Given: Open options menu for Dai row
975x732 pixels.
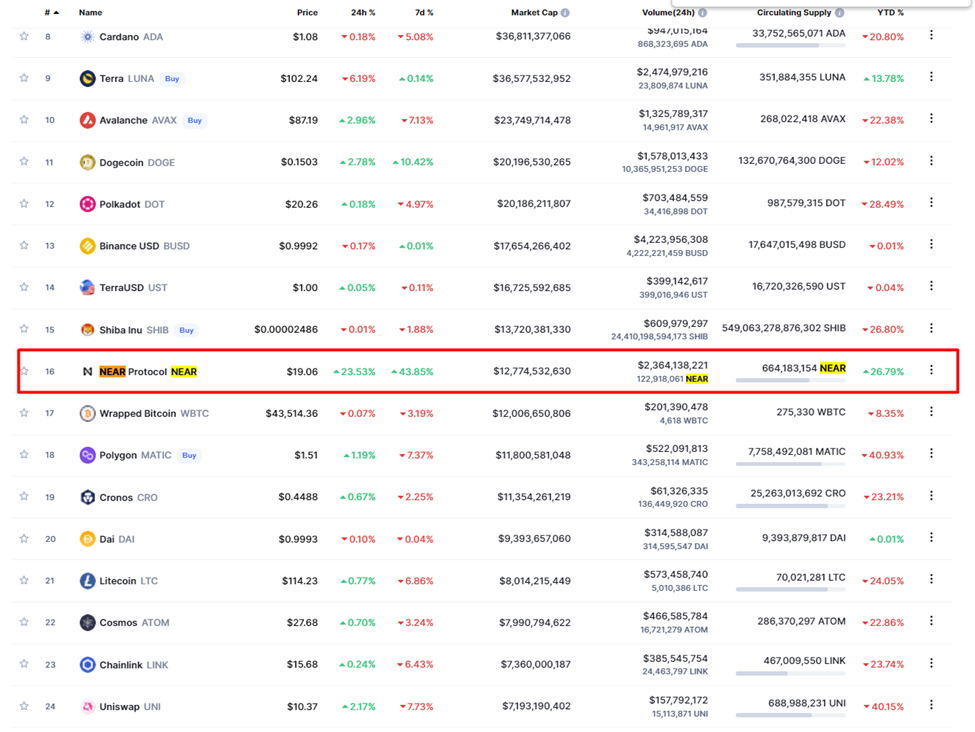Looking at the screenshot, I should 931,537.
